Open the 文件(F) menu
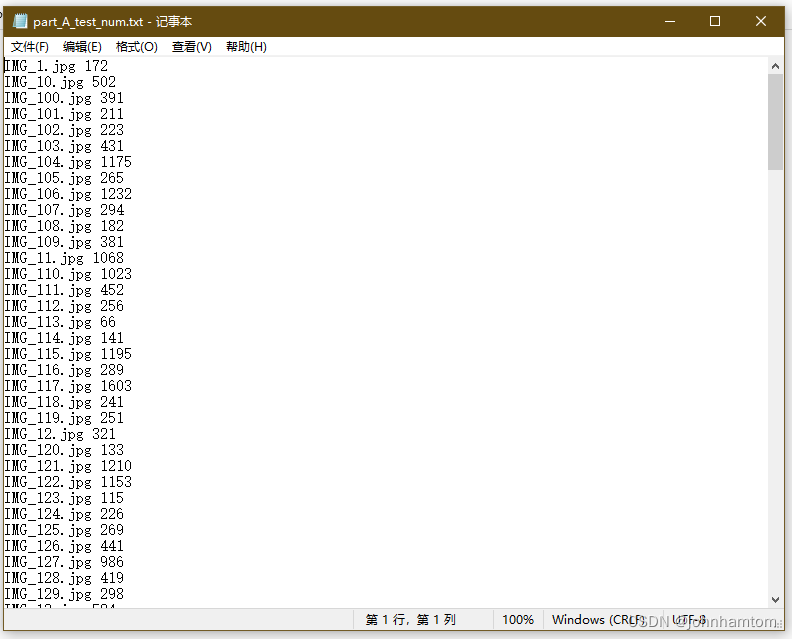The width and height of the screenshot is (792, 639). (x=30, y=47)
